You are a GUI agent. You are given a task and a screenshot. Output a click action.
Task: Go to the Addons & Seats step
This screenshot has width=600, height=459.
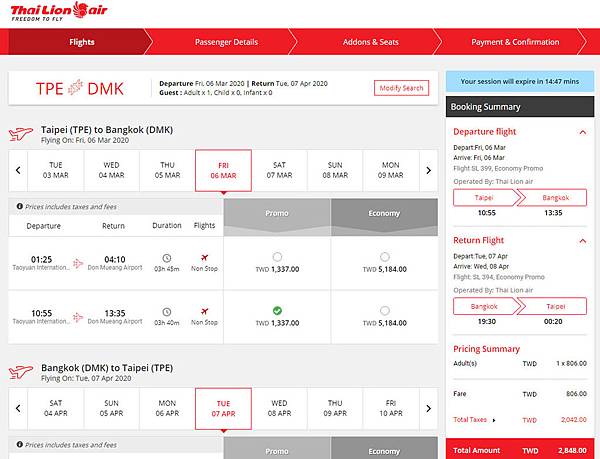(370, 42)
